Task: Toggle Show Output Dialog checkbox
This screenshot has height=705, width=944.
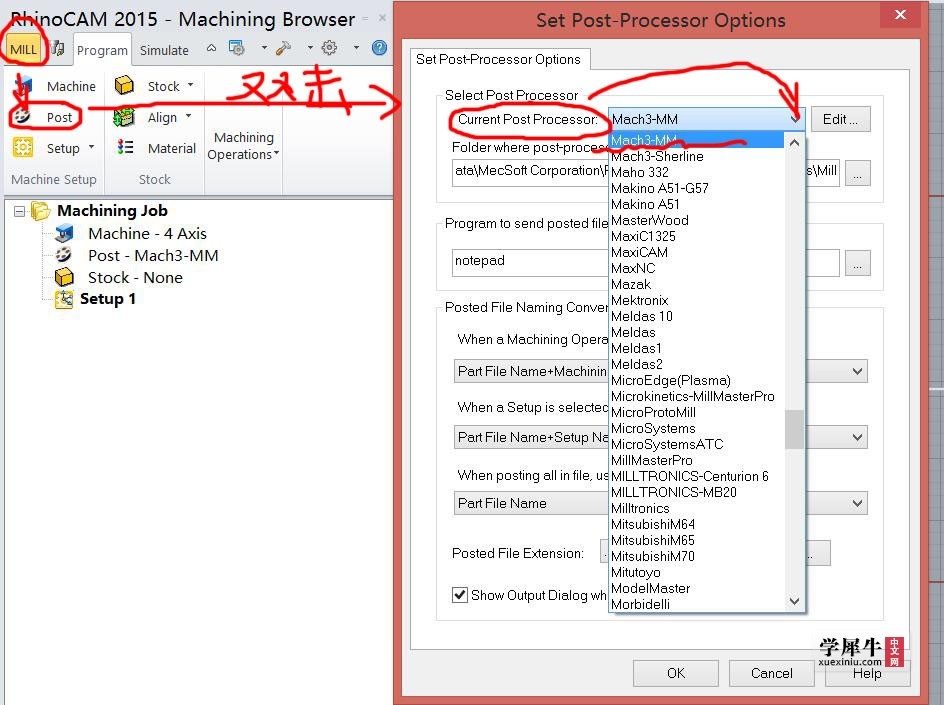Action: coord(460,595)
